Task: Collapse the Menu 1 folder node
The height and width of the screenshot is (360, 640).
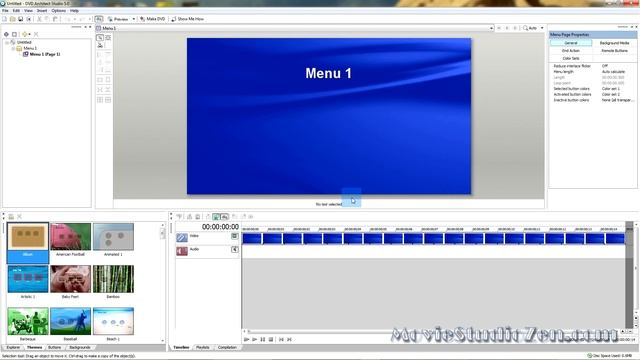Action: [x=13, y=48]
